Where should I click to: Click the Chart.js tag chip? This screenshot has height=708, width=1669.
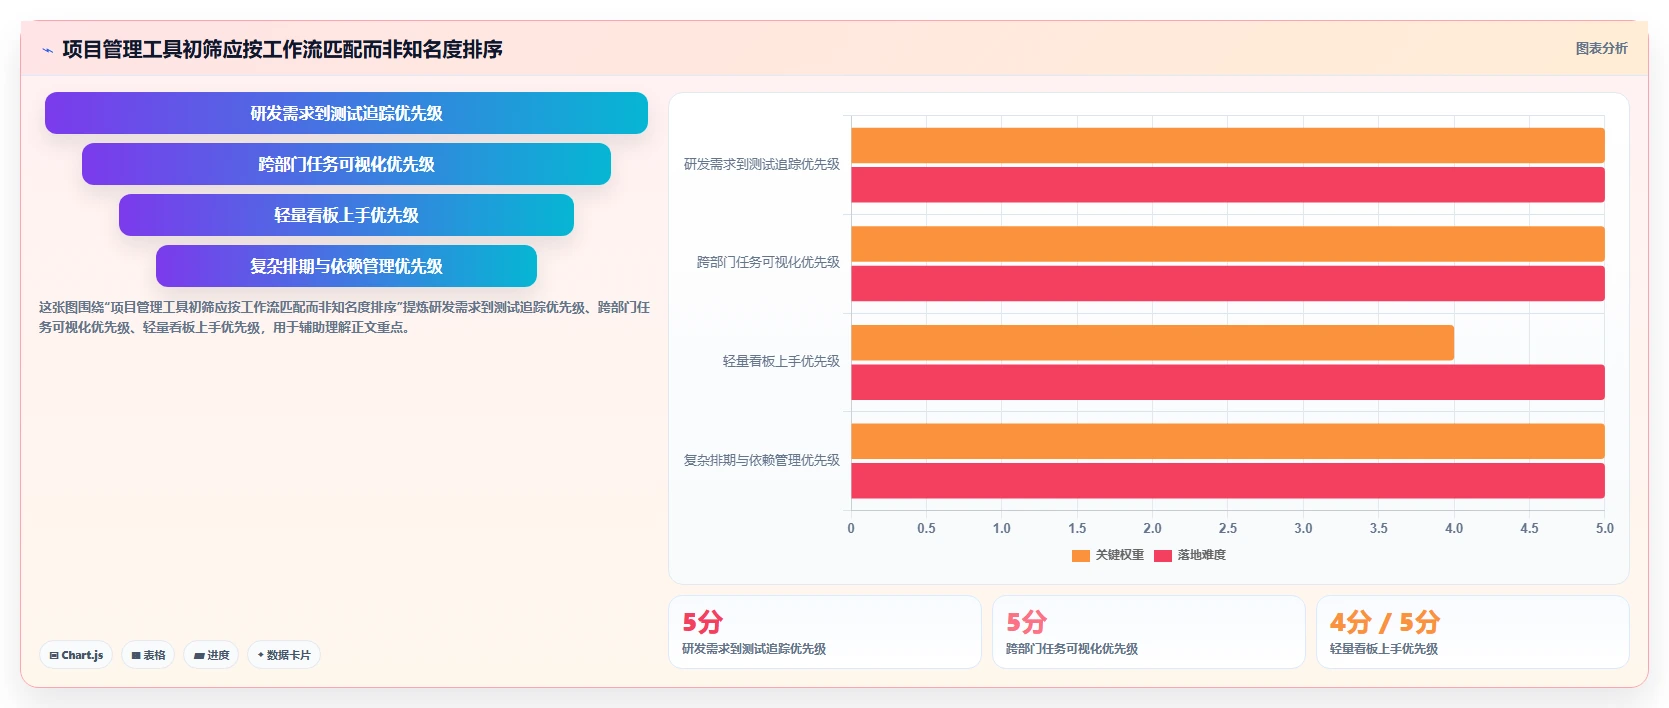[x=76, y=655]
